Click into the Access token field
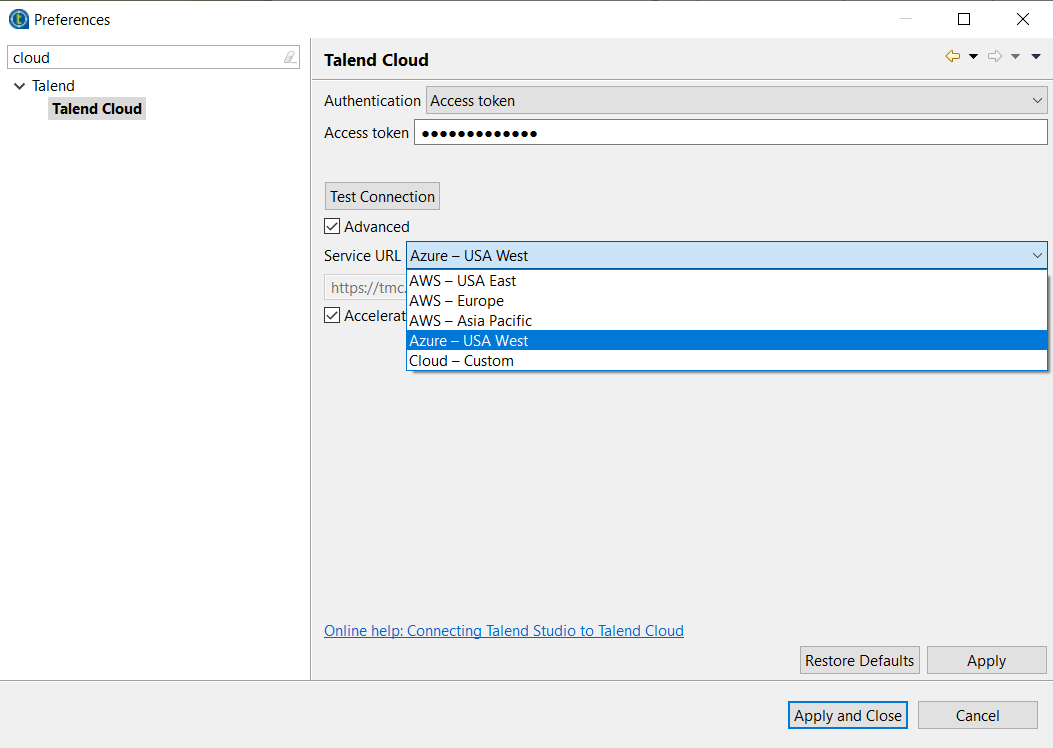 point(730,133)
